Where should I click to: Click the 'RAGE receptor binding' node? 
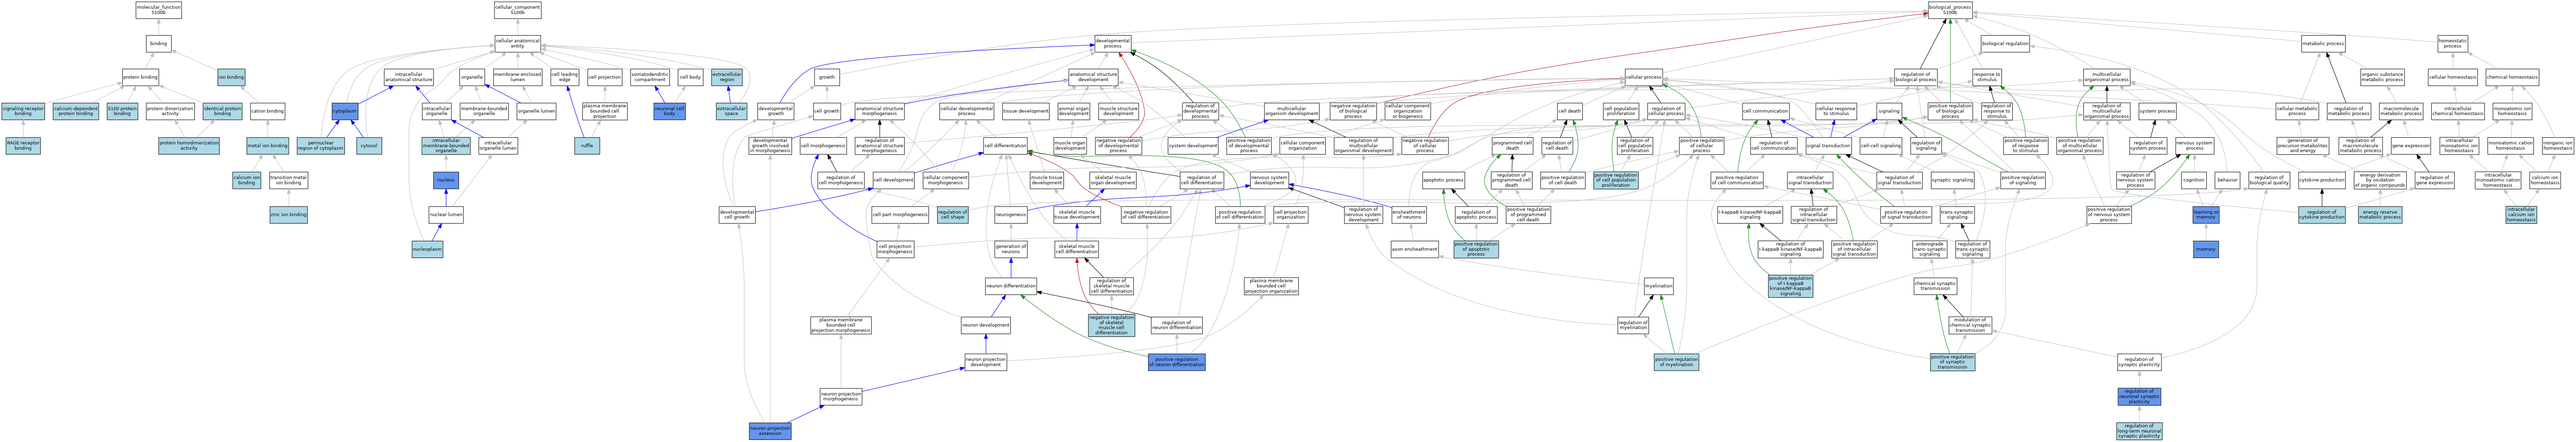[23, 146]
